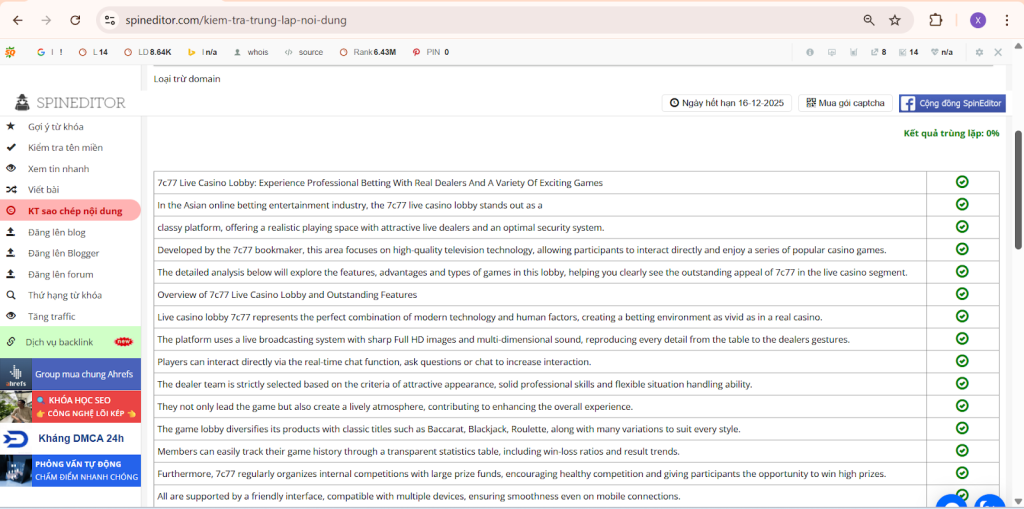Go to 'Viết bài' in the sidebar
The width and height of the screenshot is (1024, 509).
(x=44, y=190)
